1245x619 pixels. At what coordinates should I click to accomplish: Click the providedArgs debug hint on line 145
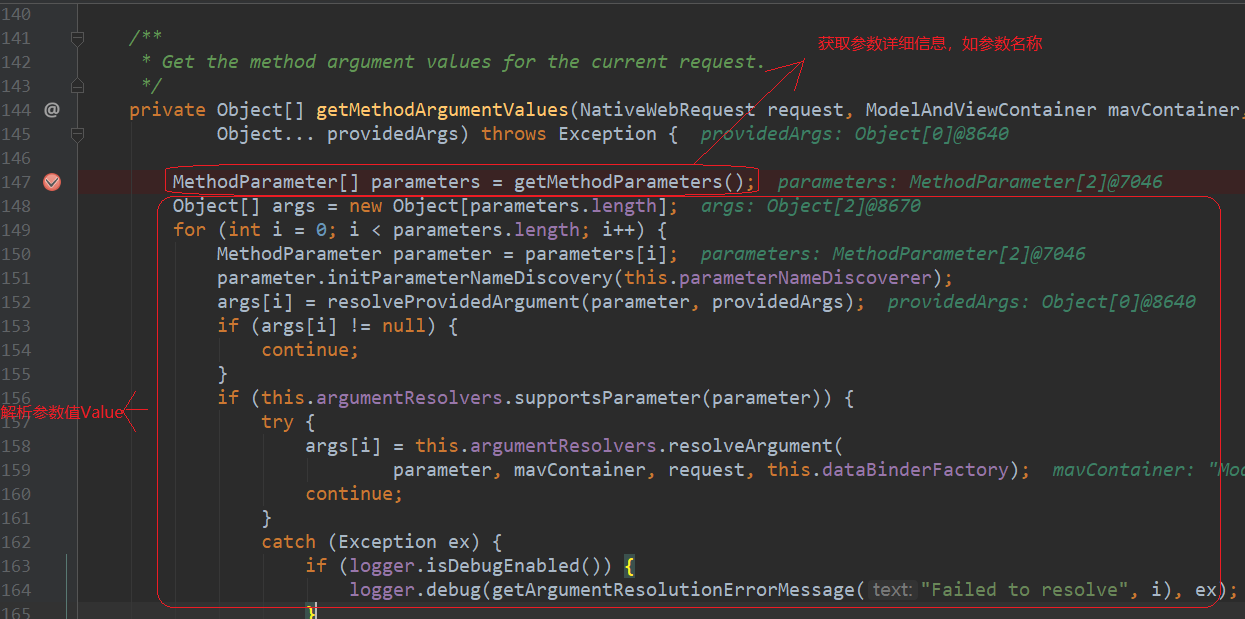[855, 134]
